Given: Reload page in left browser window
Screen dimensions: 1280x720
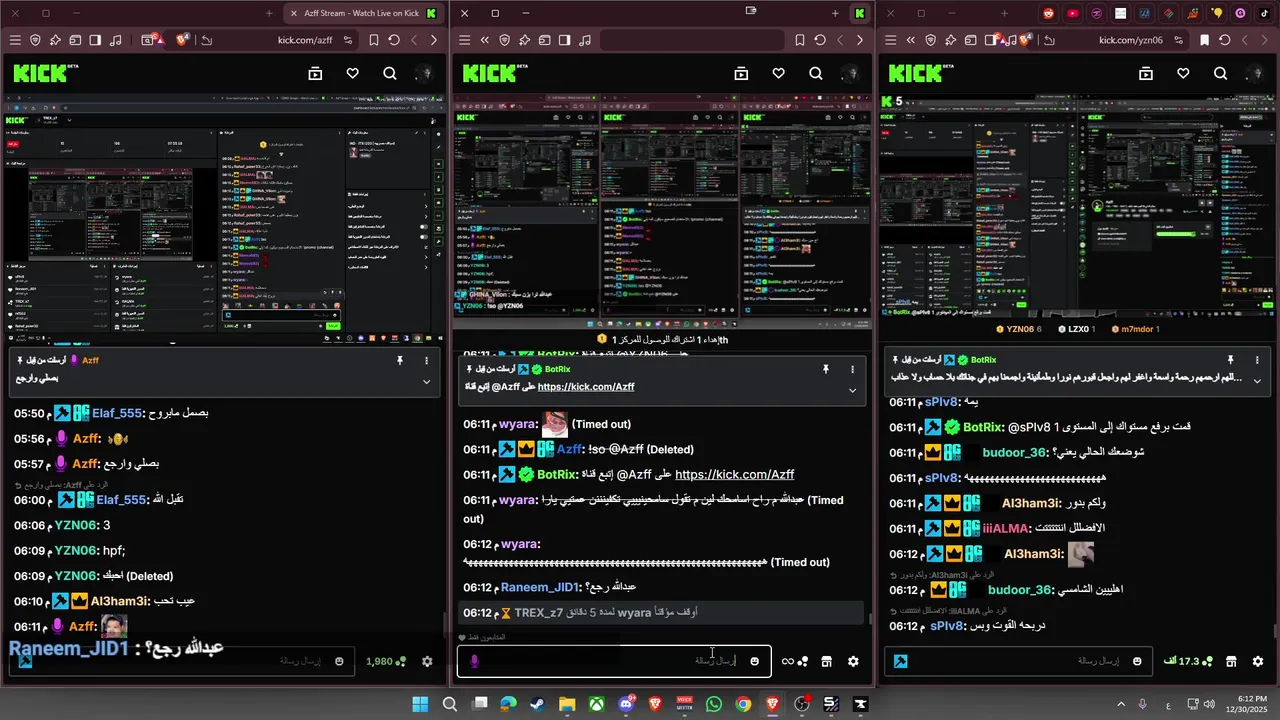Looking at the screenshot, I should [x=394, y=40].
